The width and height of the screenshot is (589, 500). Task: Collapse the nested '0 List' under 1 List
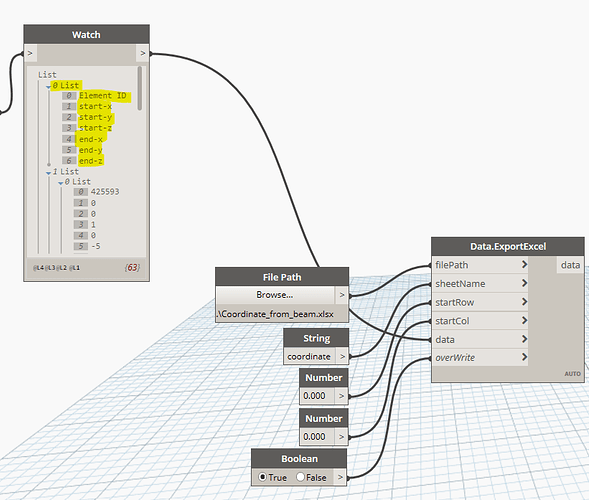point(60,183)
